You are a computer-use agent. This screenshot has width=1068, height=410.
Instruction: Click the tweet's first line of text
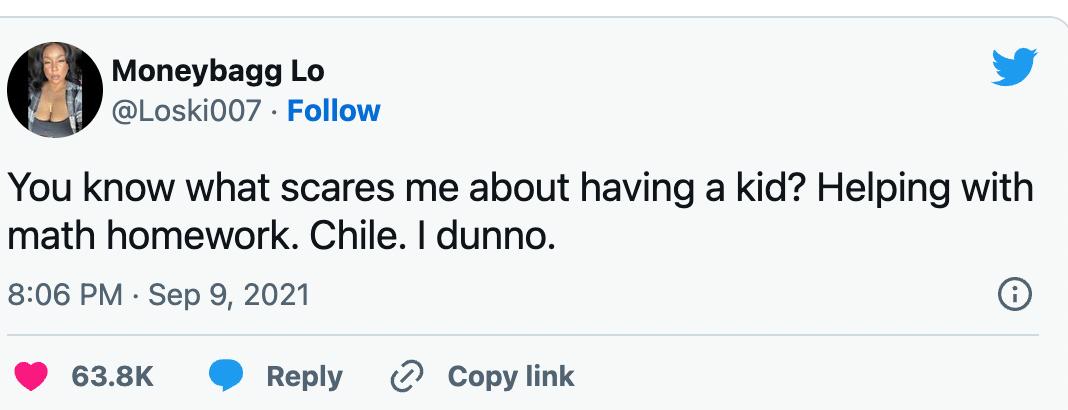pos(520,190)
